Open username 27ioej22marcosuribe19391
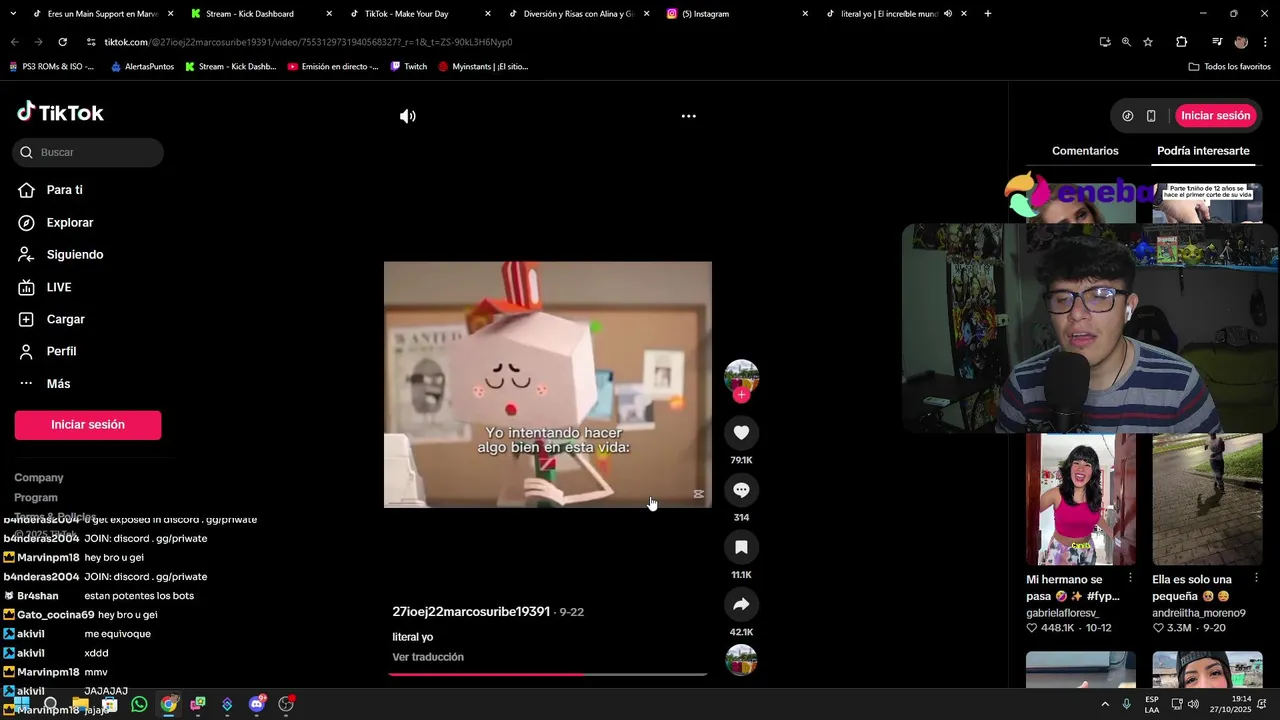Screen dimensions: 1280x720 471,612
